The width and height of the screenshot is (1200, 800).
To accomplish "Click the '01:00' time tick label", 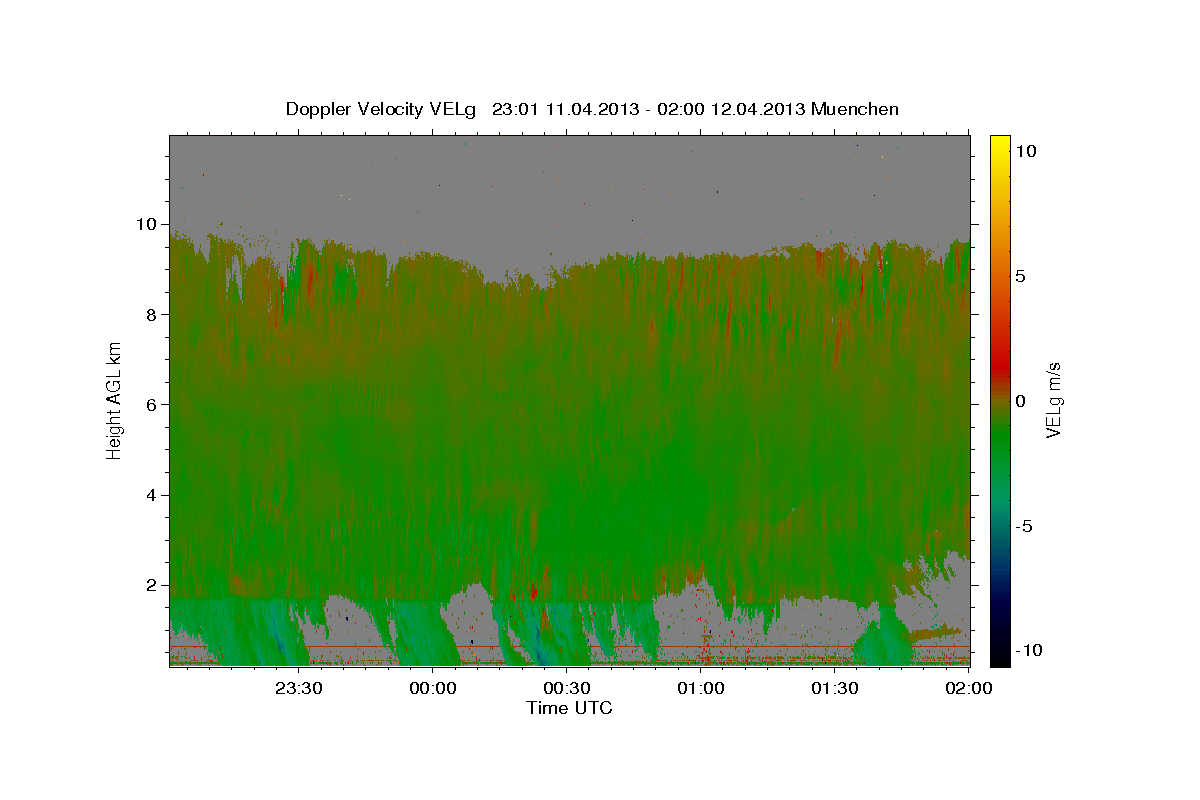I will (x=701, y=688).
